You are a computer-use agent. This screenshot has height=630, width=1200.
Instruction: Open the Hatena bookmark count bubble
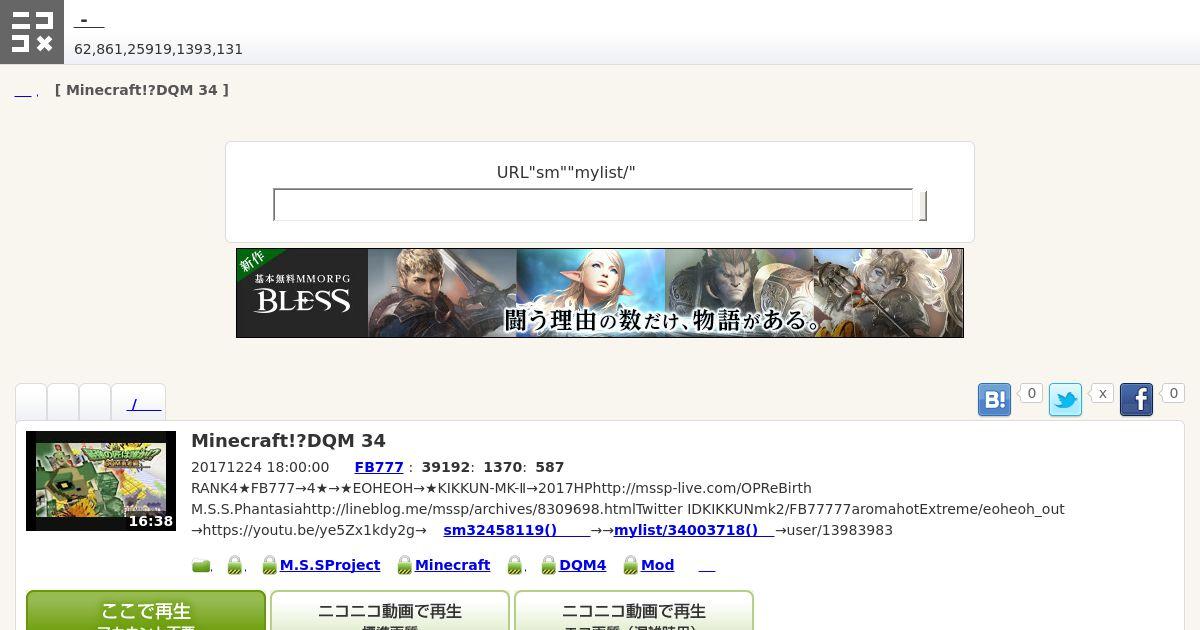click(1031, 394)
